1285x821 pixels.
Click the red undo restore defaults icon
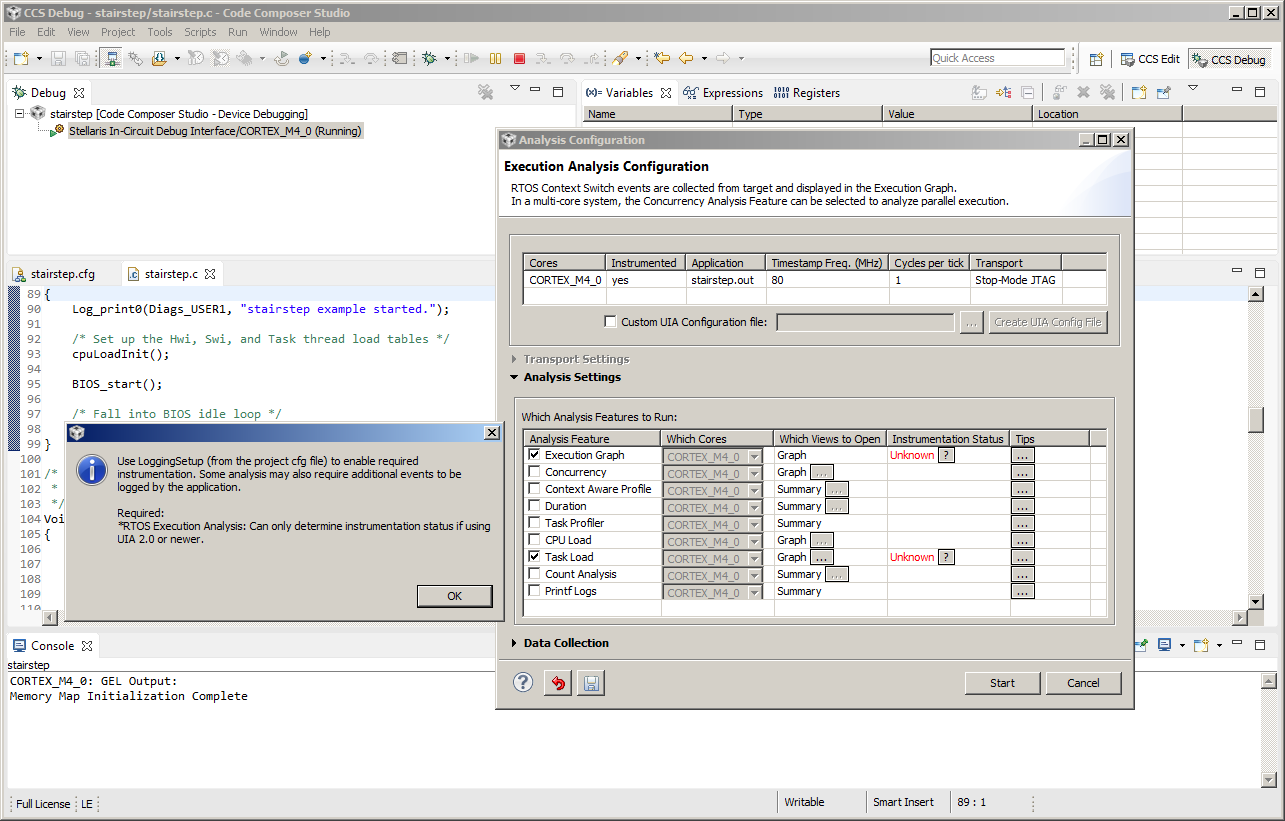point(558,683)
